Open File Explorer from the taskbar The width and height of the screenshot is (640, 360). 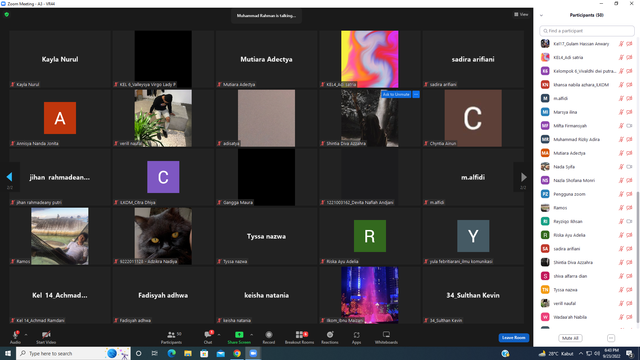tap(188, 353)
